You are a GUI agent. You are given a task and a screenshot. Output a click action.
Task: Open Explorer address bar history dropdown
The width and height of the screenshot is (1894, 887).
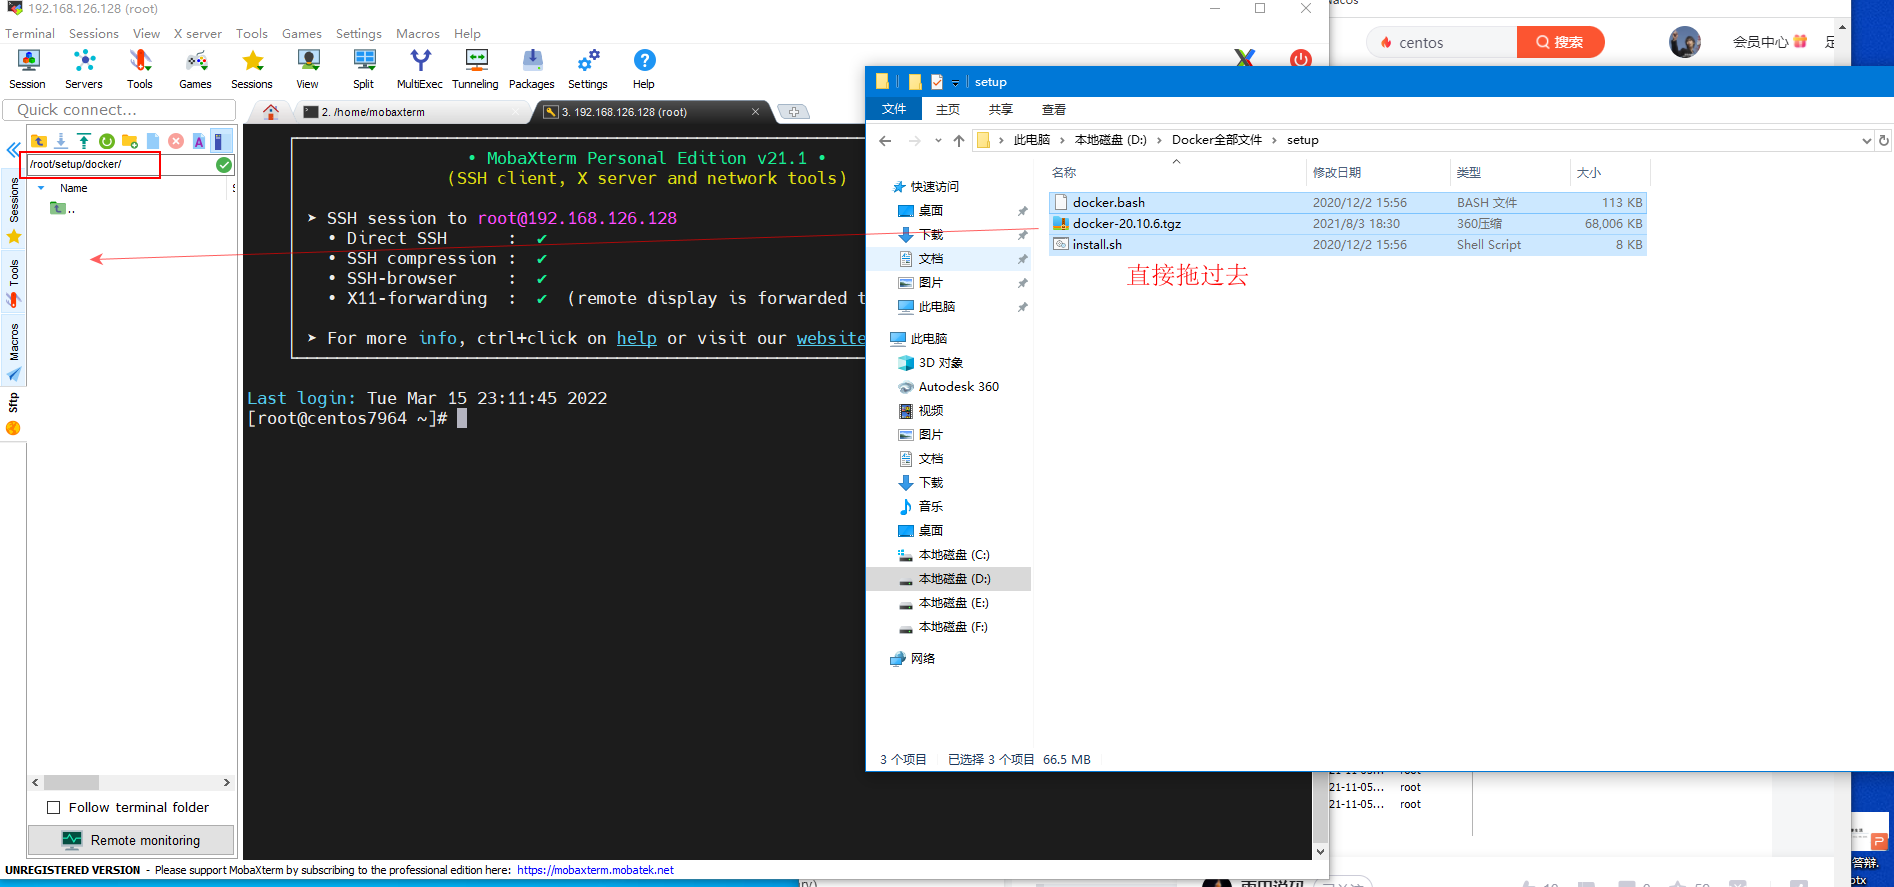[1866, 141]
